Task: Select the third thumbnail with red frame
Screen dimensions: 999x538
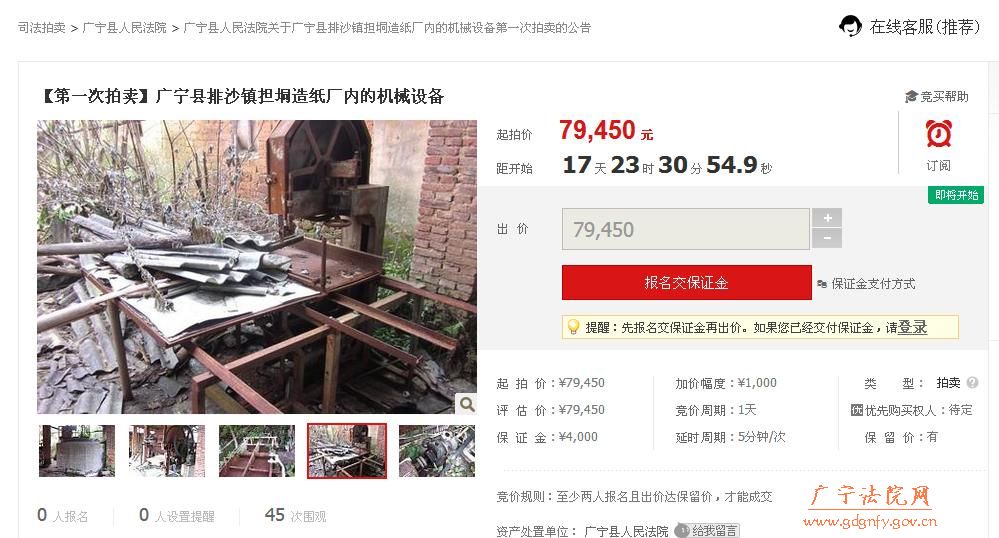Action: pyautogui.click(x=257, y=451)
